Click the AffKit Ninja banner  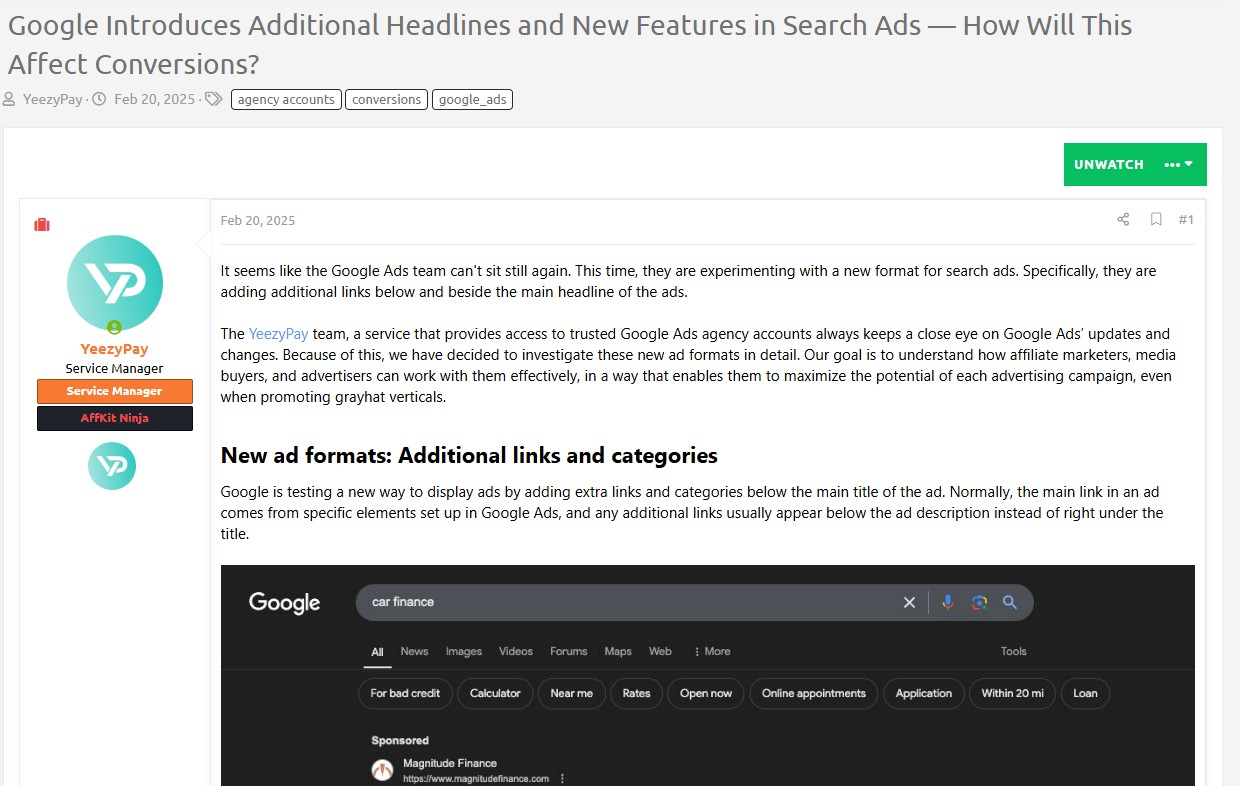[x=115, y=418]
